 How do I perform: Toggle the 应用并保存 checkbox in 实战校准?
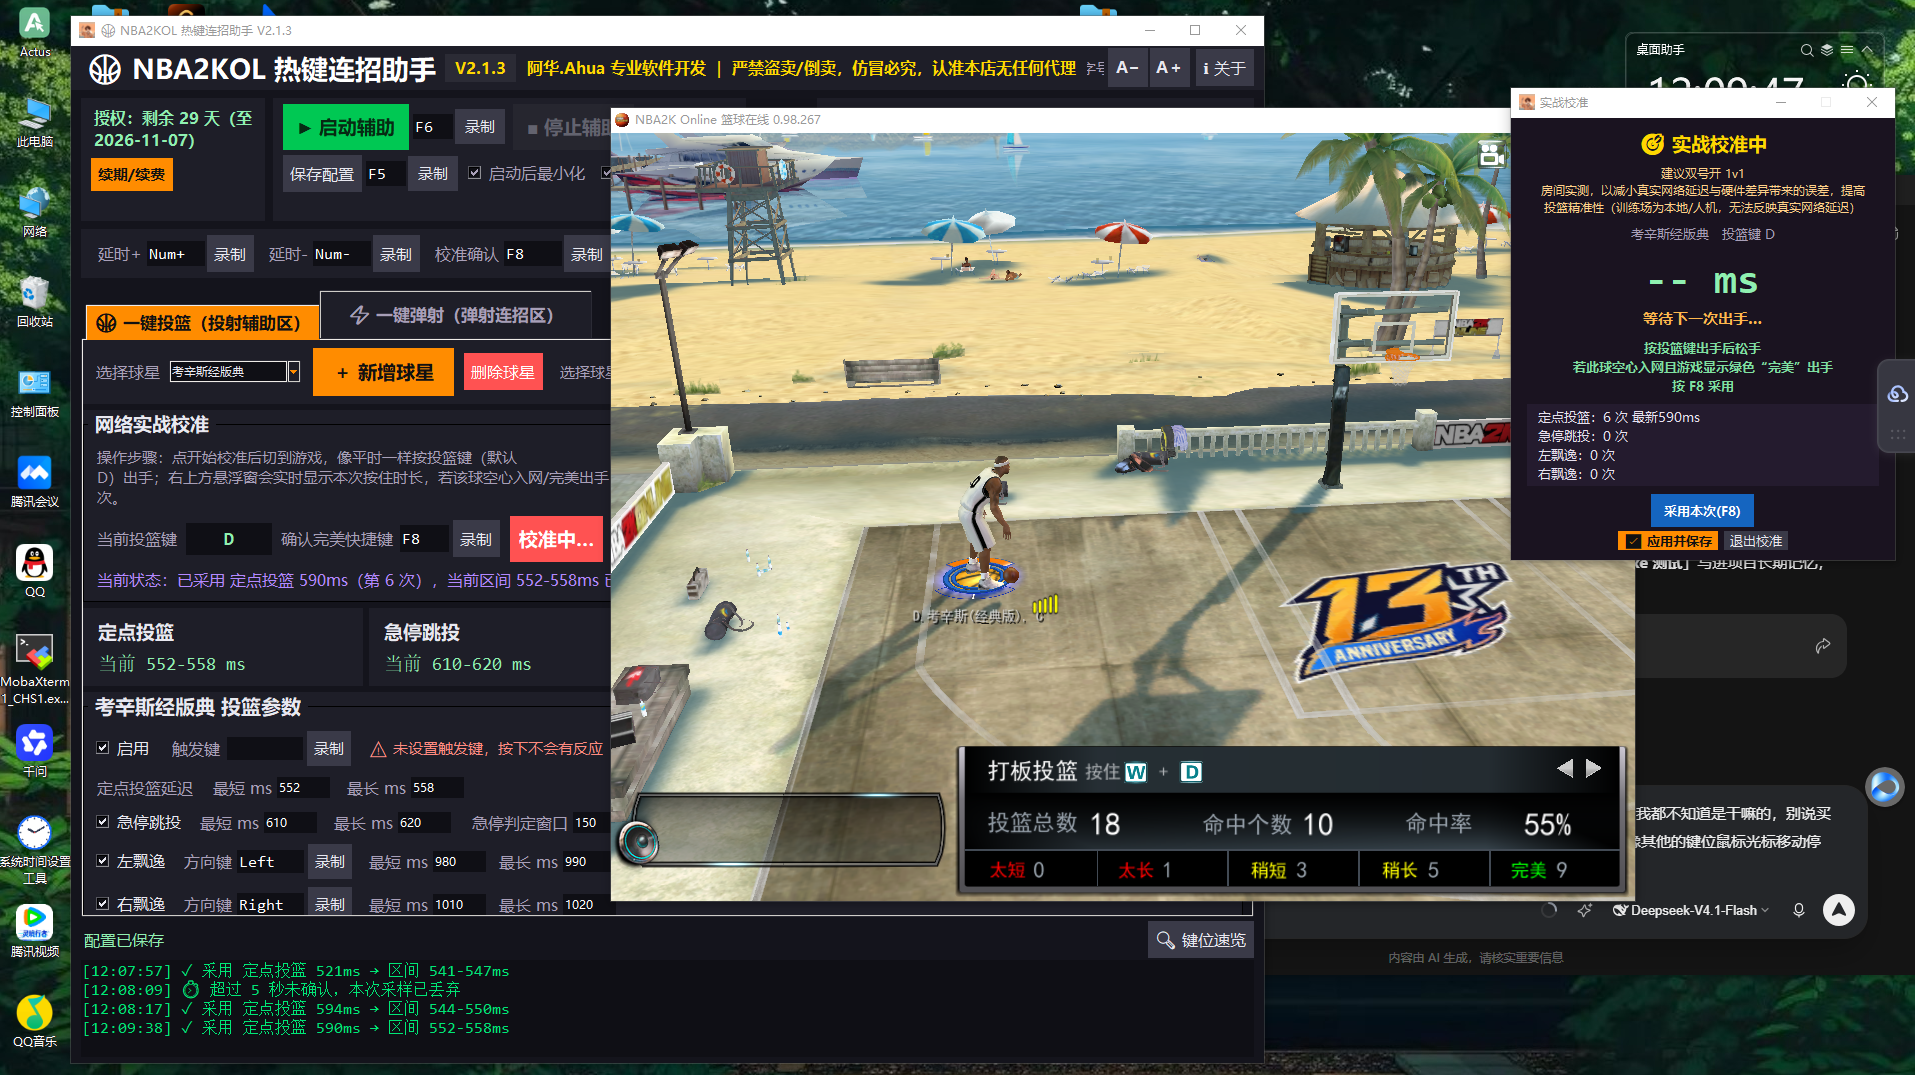tap(1633, 541)
